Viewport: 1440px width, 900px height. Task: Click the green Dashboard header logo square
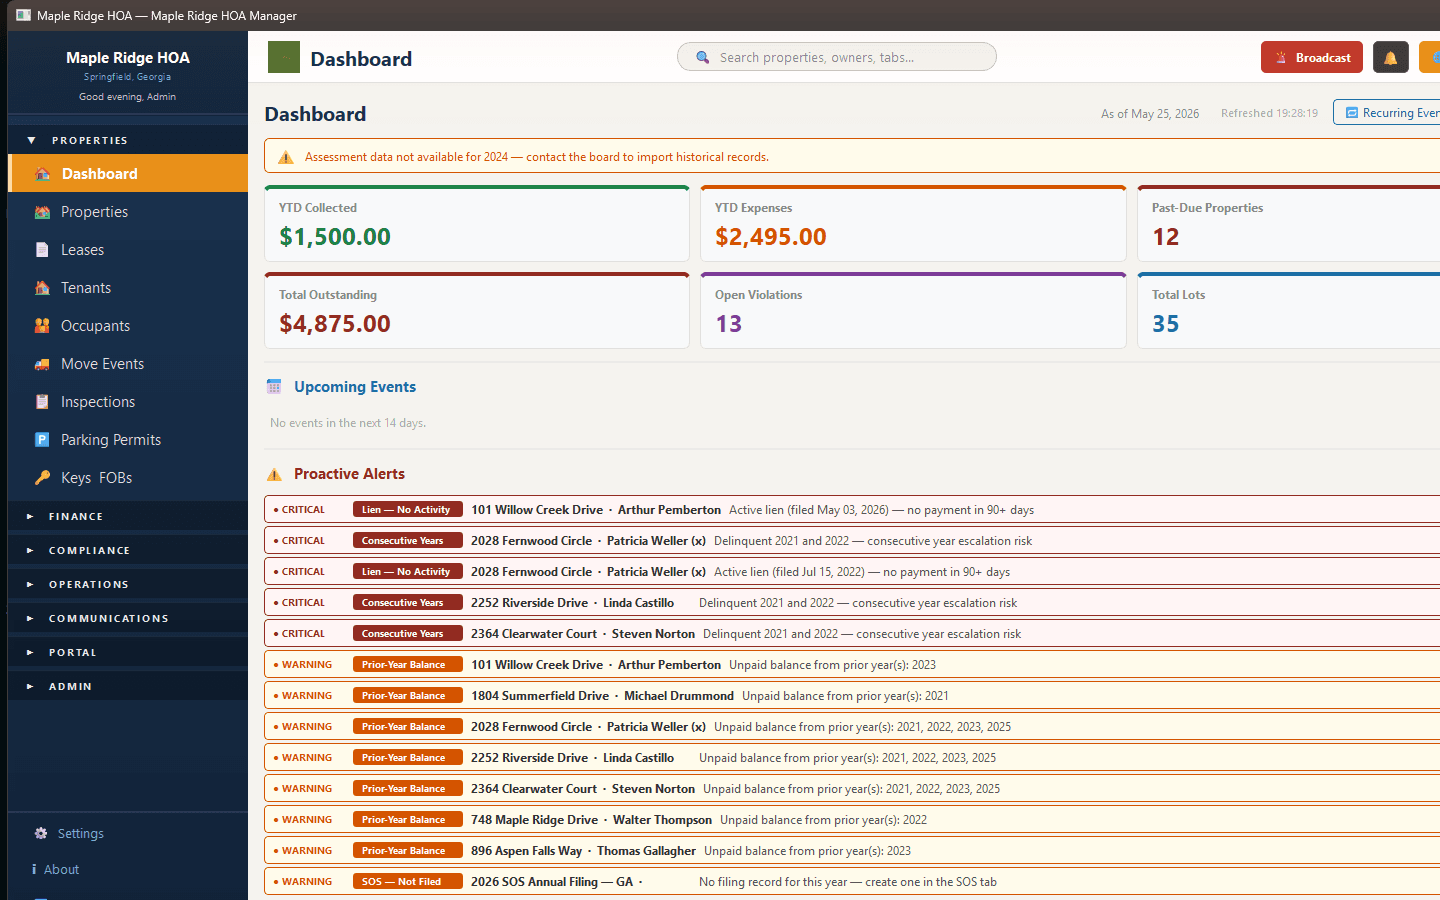(284, 57)
